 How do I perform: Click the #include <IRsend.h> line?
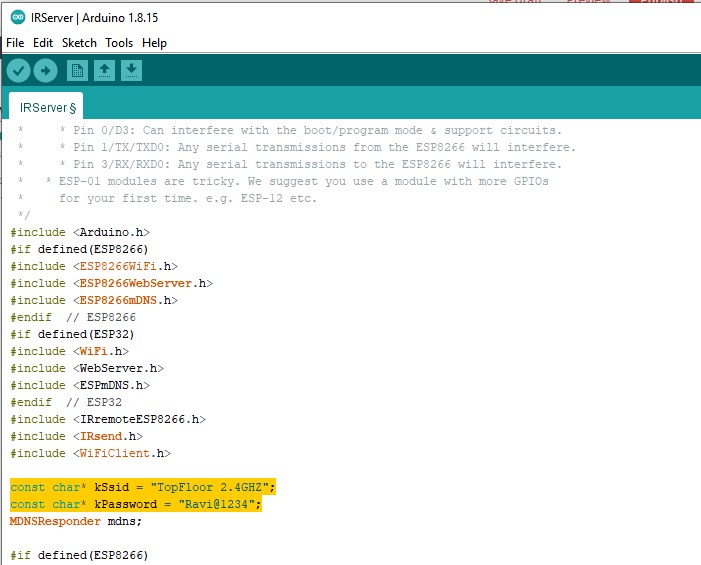(76, 436)
